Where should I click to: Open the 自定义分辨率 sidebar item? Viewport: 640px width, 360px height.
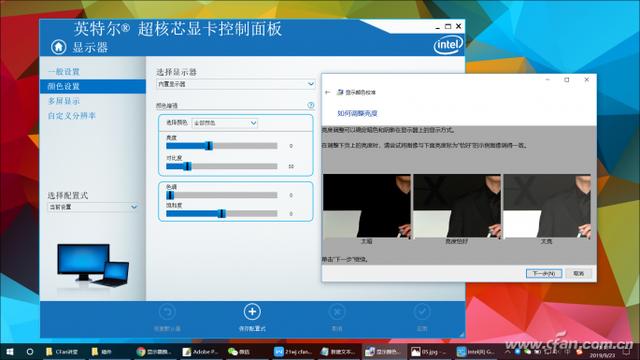[71, 116]
